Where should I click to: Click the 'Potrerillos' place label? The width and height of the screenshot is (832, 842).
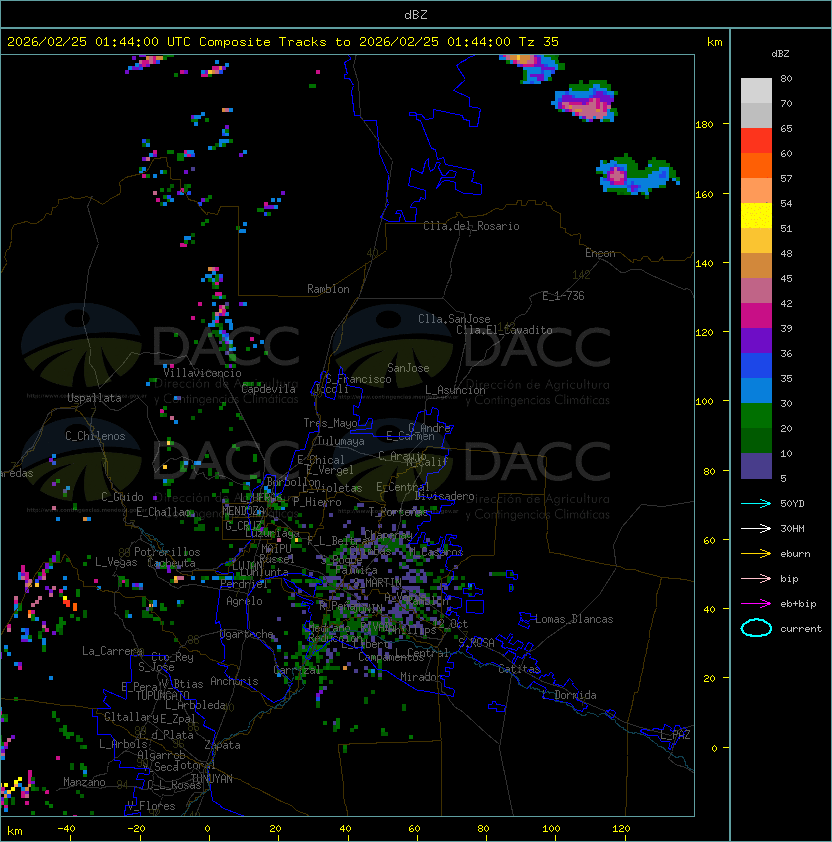167,552
